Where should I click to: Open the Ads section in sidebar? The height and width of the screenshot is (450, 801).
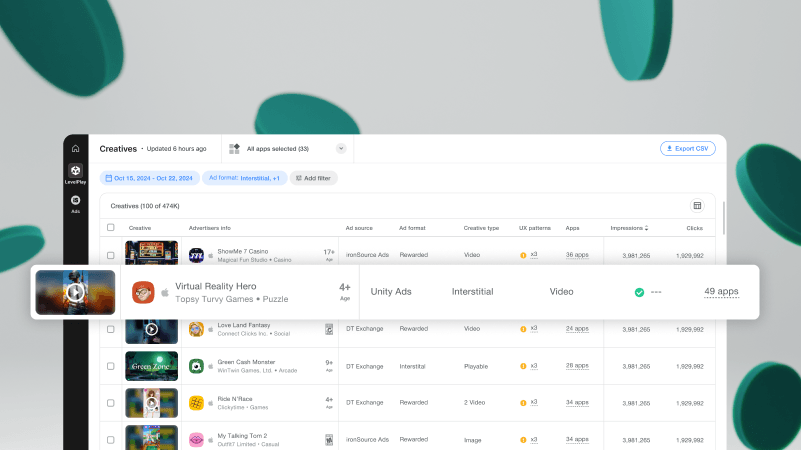[x=75, y=203]
